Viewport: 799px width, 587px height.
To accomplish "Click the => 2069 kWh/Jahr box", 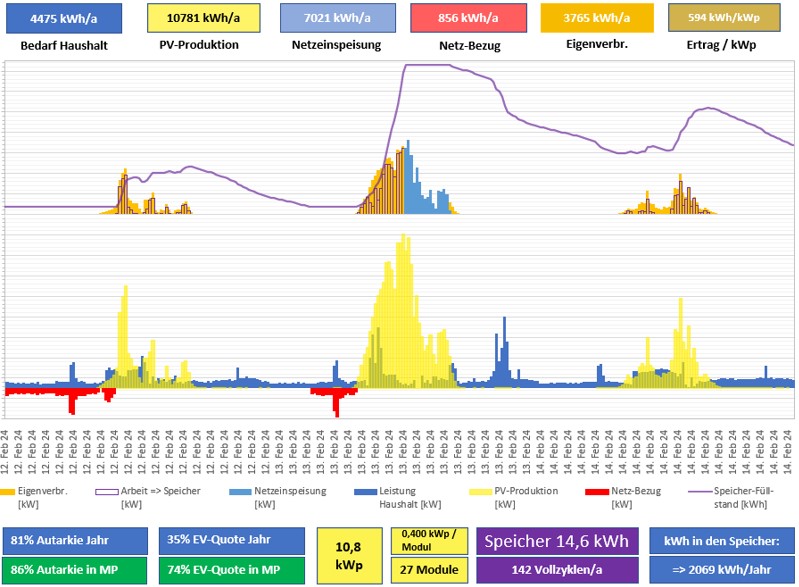I will pos(722,569).
